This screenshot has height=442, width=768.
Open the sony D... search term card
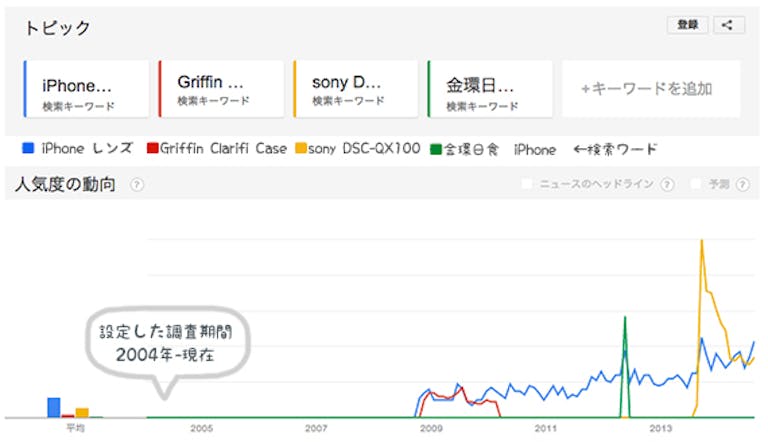coord(356,90)
